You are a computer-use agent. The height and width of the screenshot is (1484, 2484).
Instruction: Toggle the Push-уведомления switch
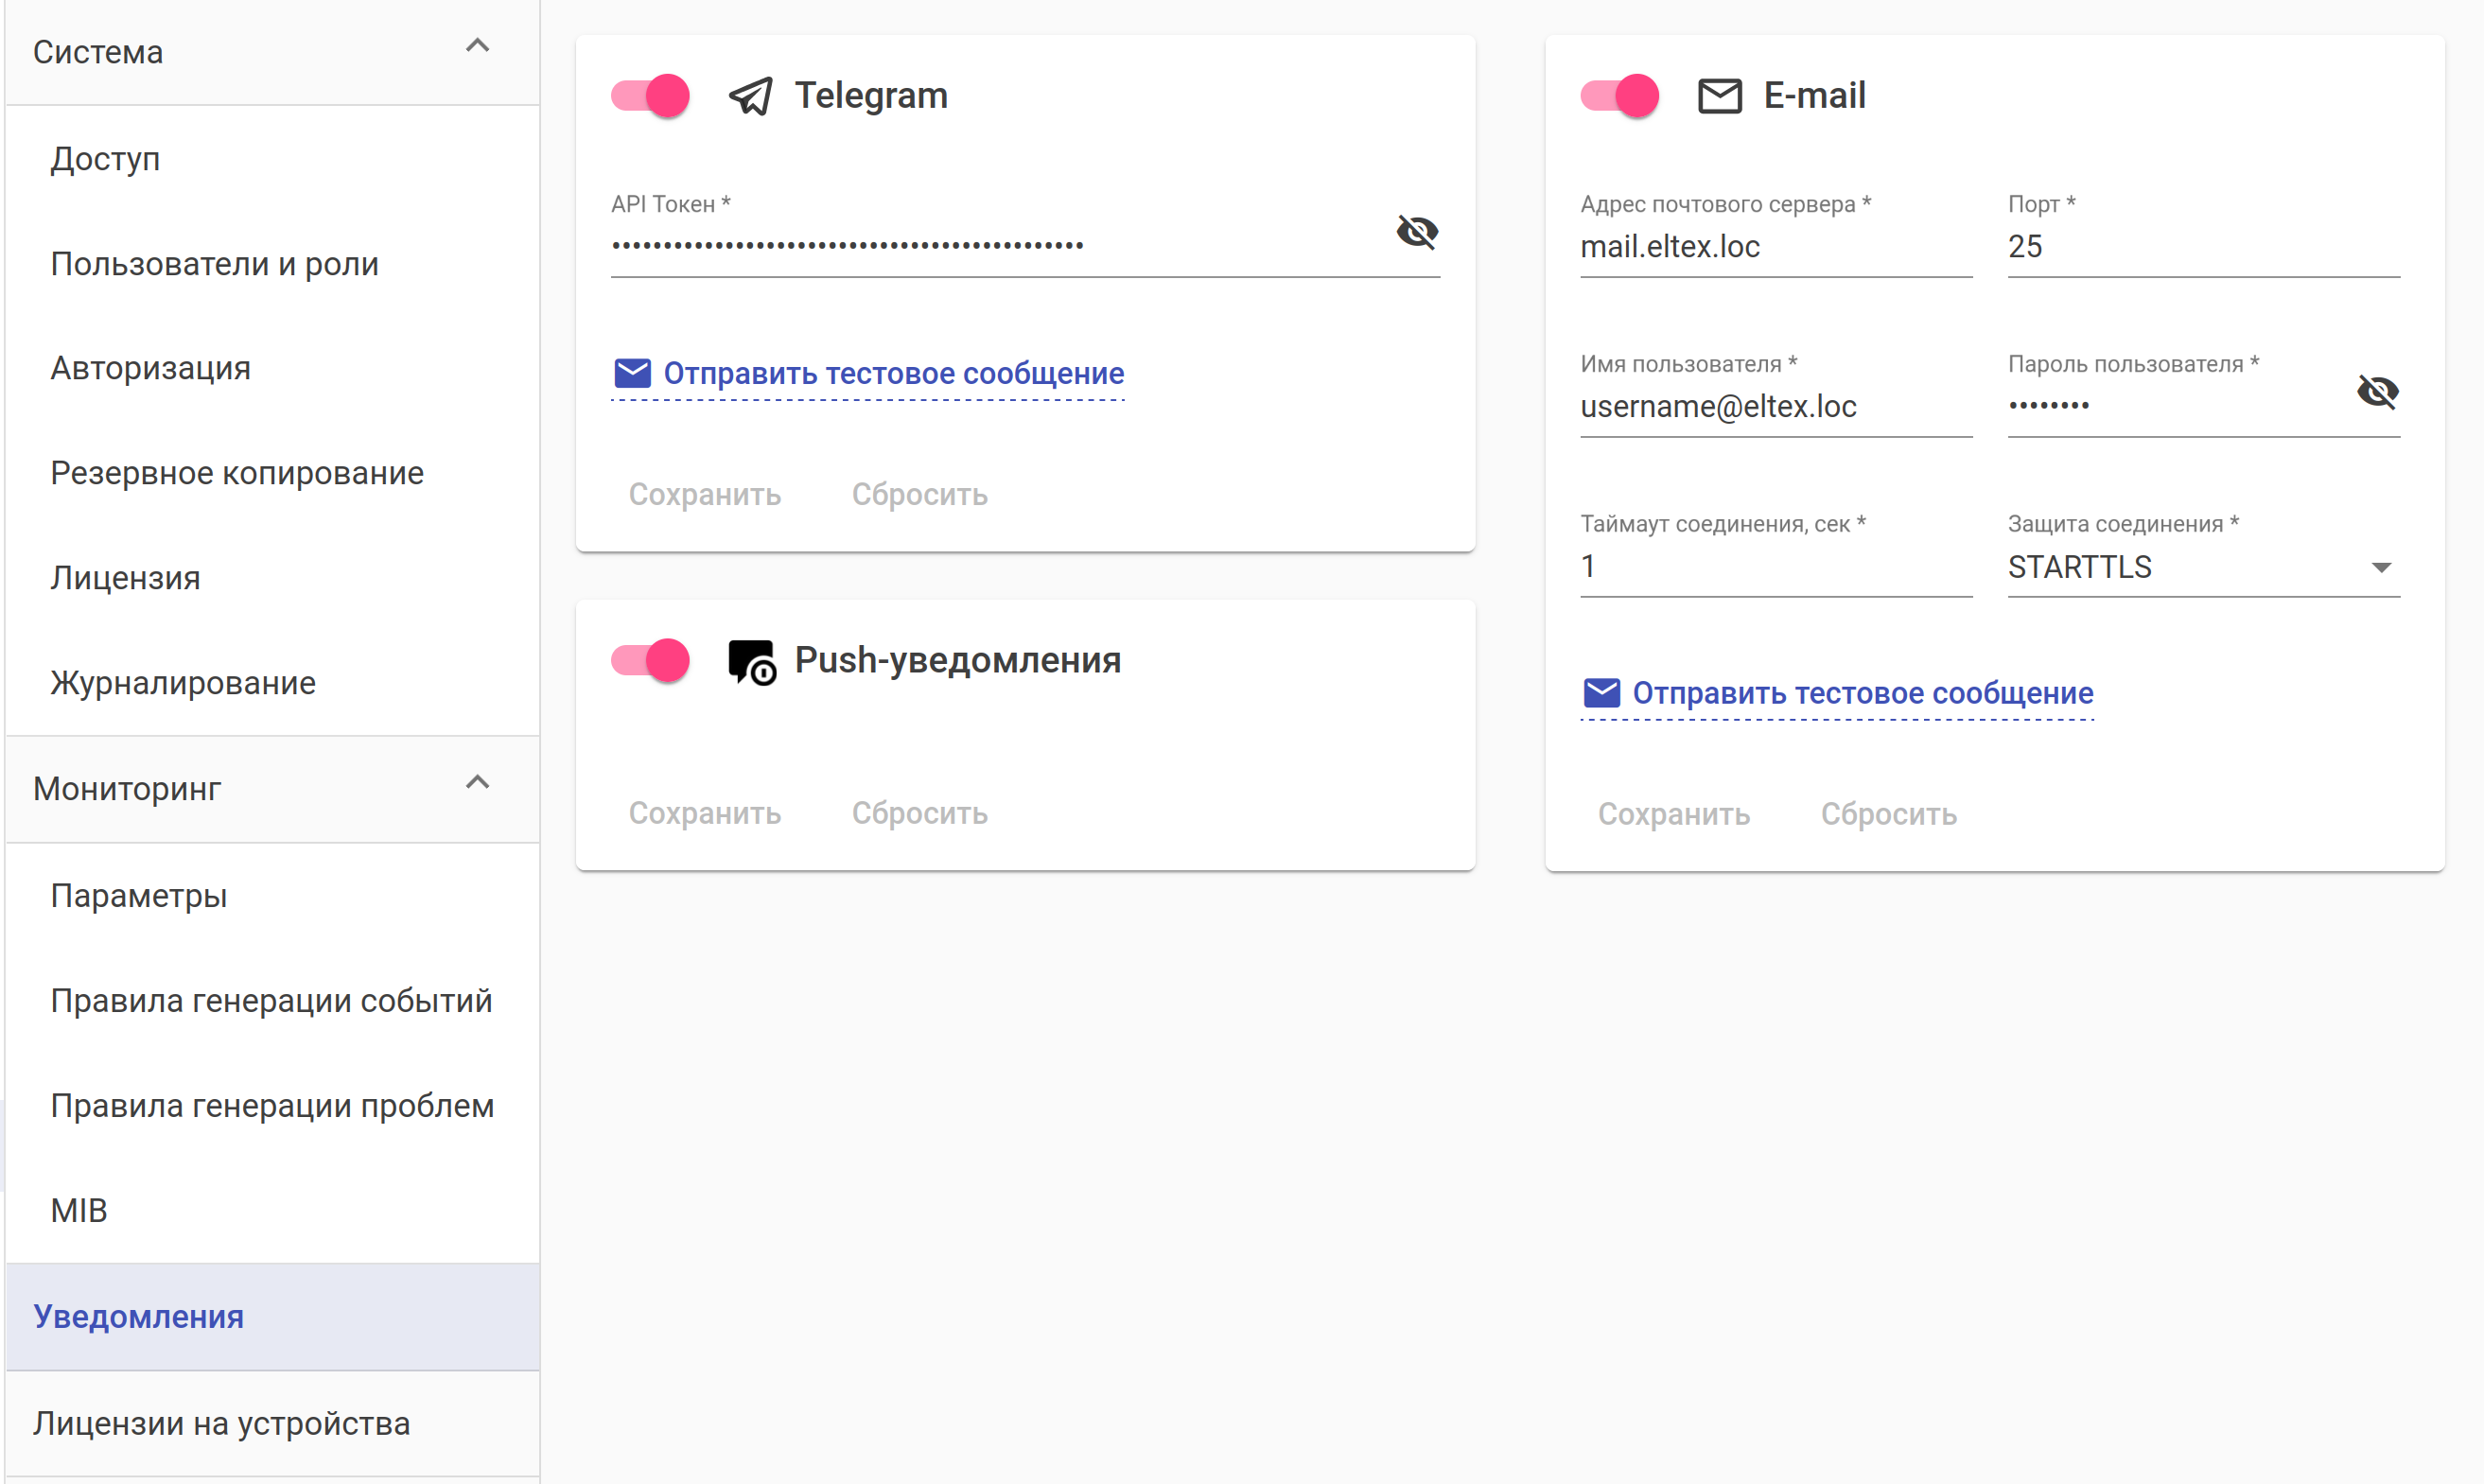[x=651, y=661]
